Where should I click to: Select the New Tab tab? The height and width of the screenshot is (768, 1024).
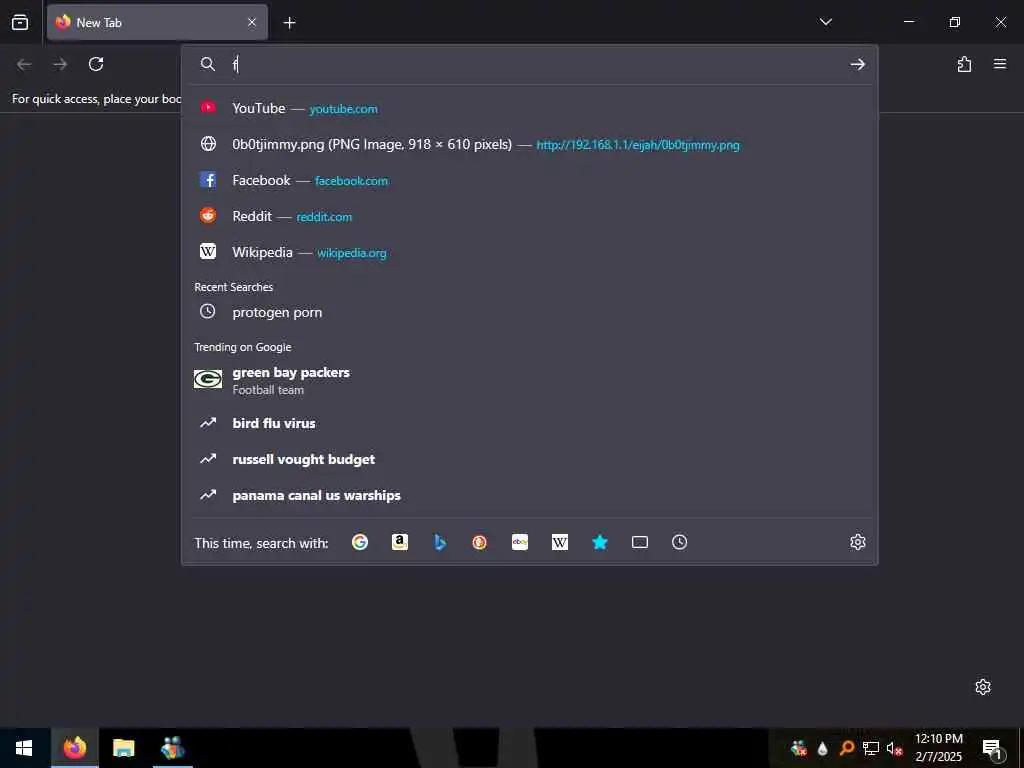pyautogui.click(x=157, y=22)
